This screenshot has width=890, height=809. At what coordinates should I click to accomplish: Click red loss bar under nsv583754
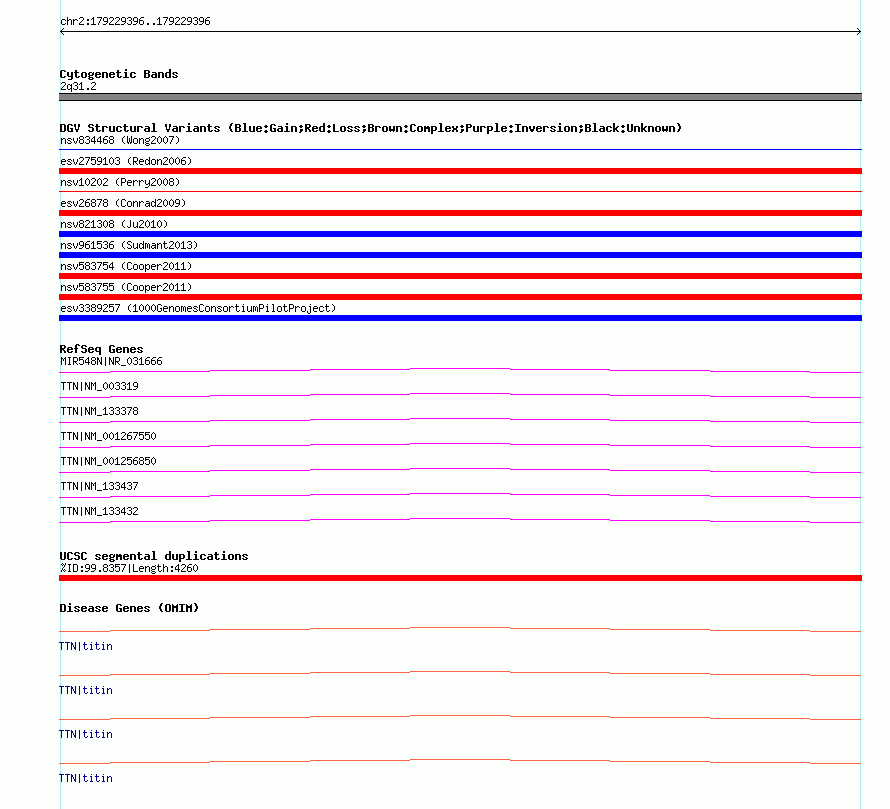(460, 276)
